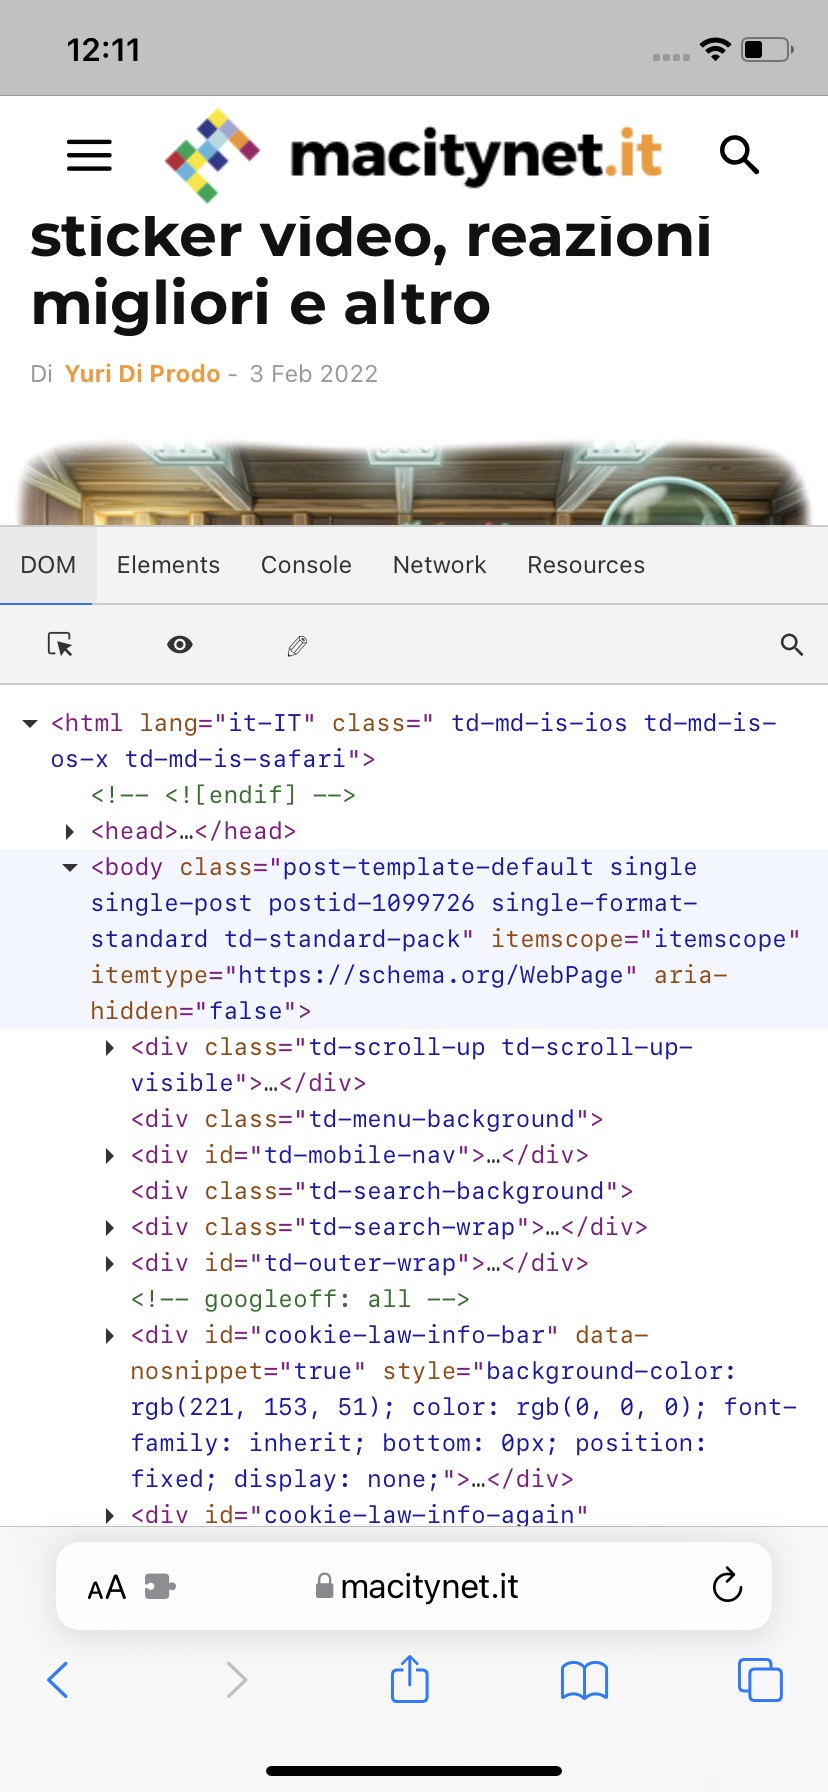This screenshot has width=828, height=1792.
Task: Open site search magnifier in header
Action: pyautogui.click(x=739, y=155)
